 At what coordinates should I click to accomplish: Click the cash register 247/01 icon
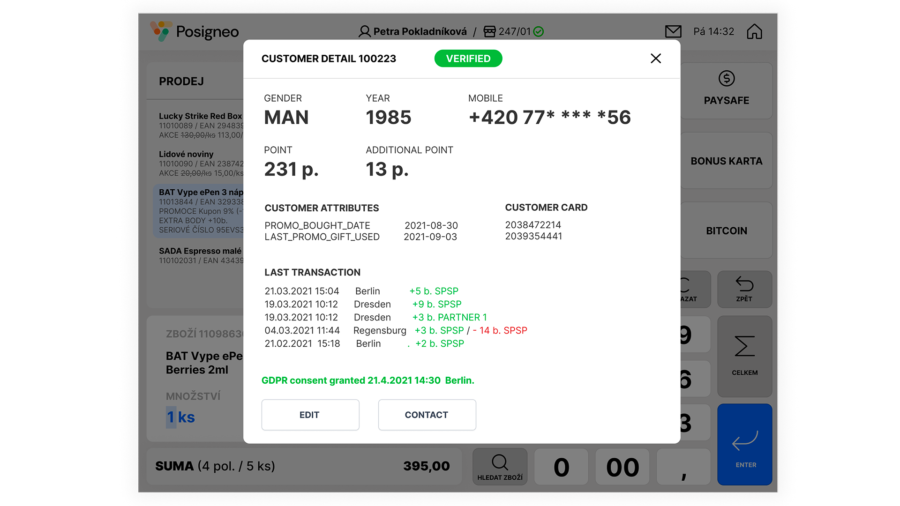(489, 32)
